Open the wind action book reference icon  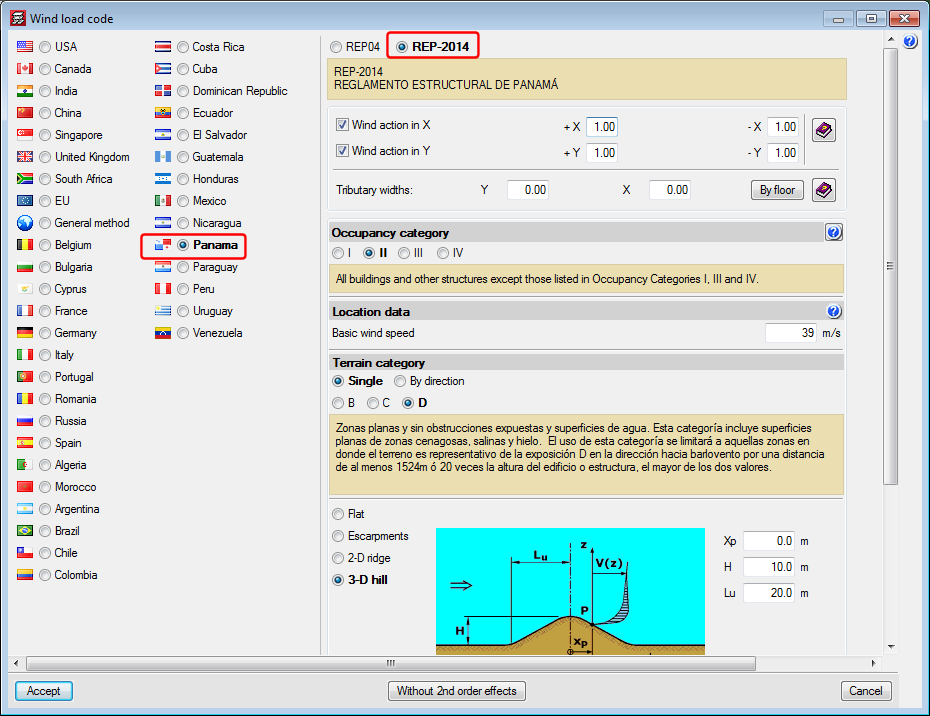(823, 131)
